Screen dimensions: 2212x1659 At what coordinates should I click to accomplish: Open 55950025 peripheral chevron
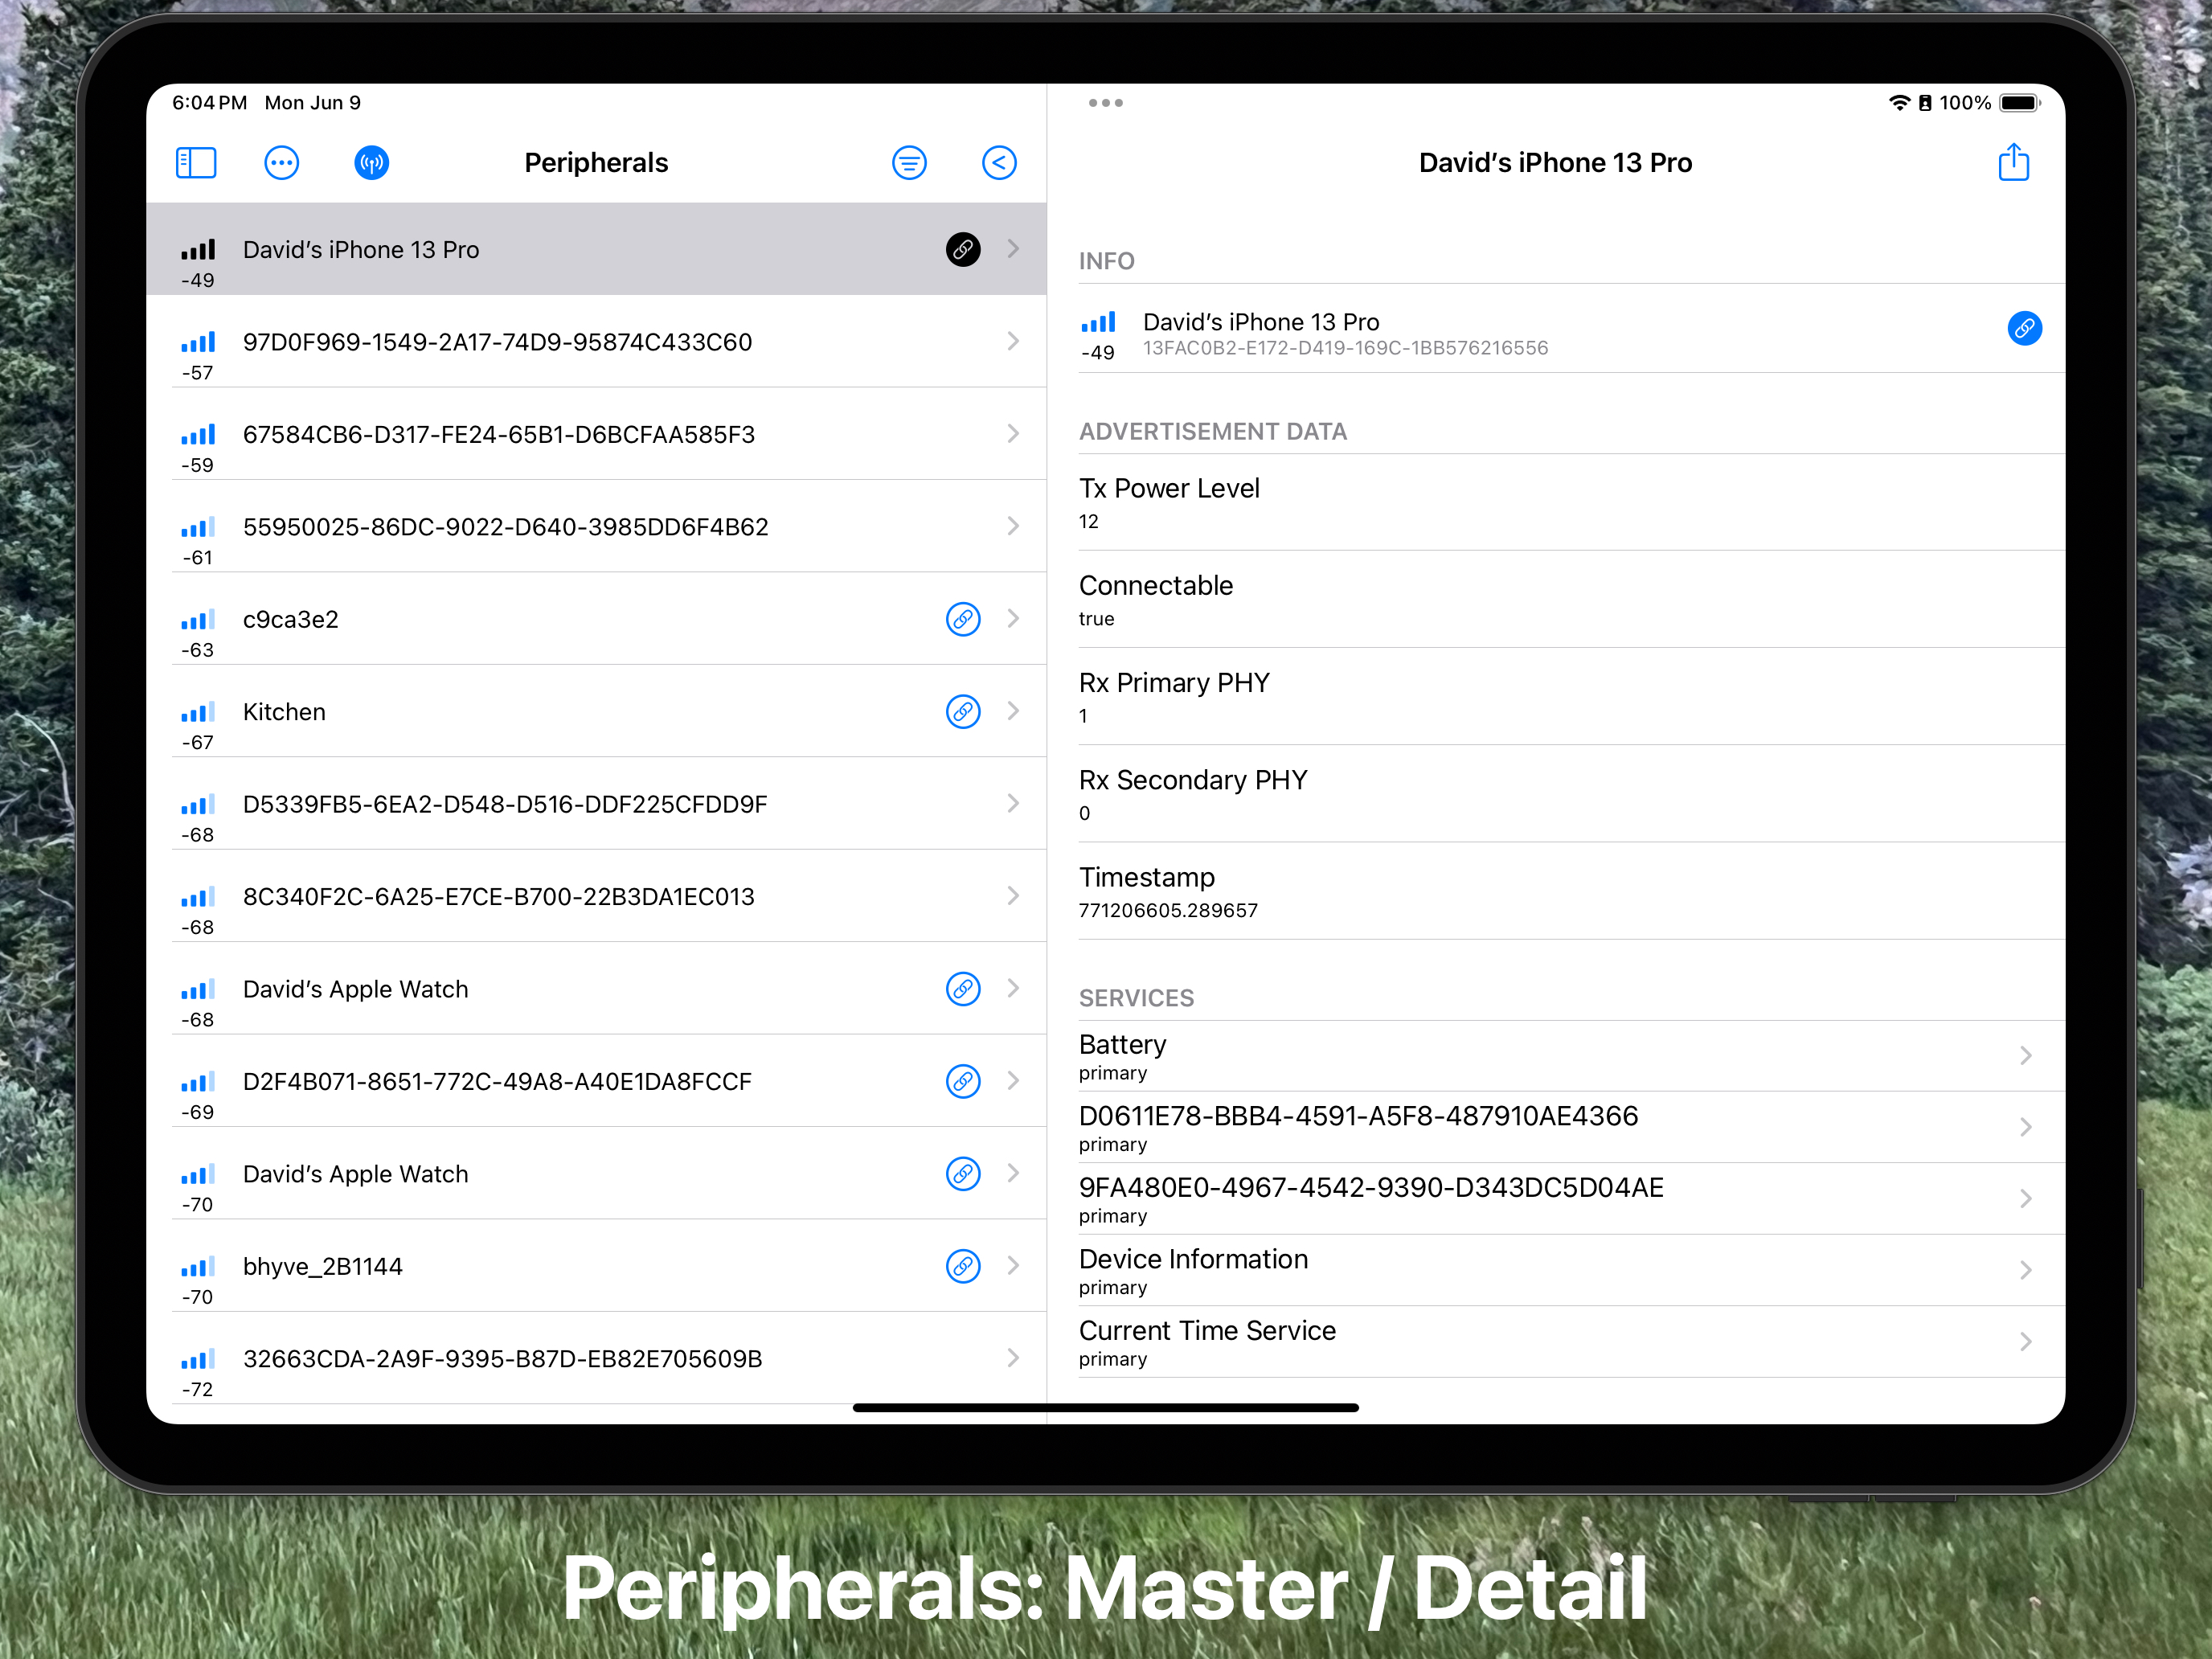(1014, 526)
